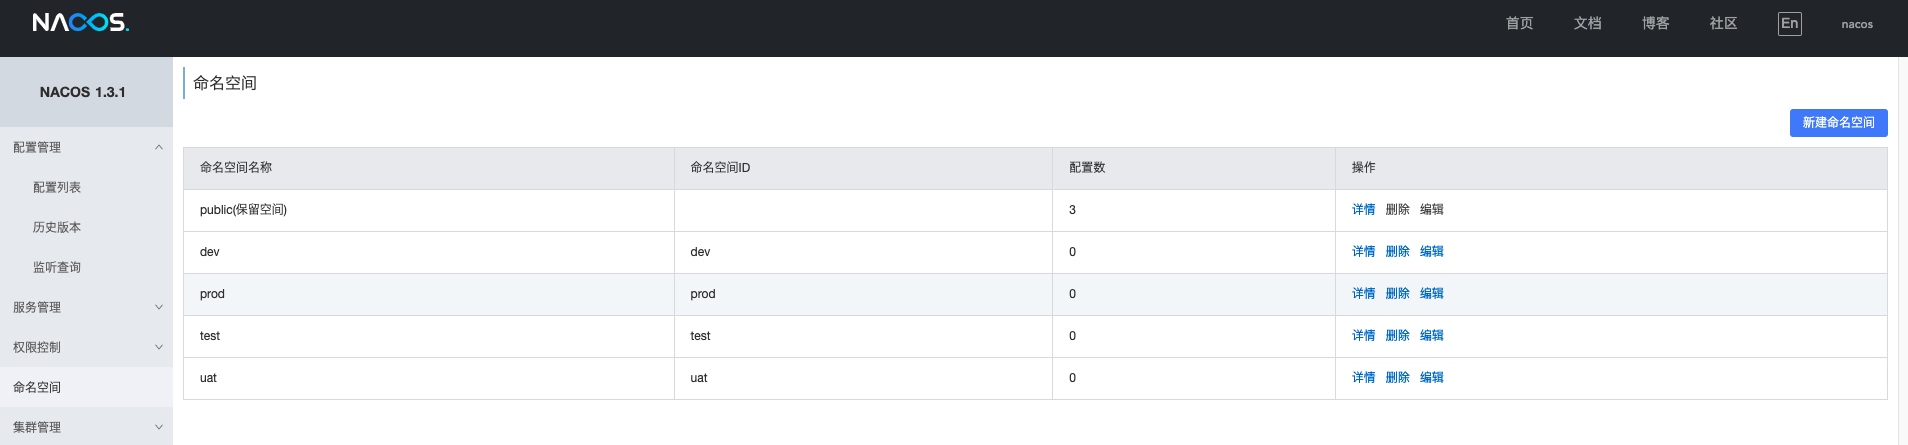Expand the 服务管理 sidebar section
The height and width of the screenshot is (445, 1908).
click(86, 307)
